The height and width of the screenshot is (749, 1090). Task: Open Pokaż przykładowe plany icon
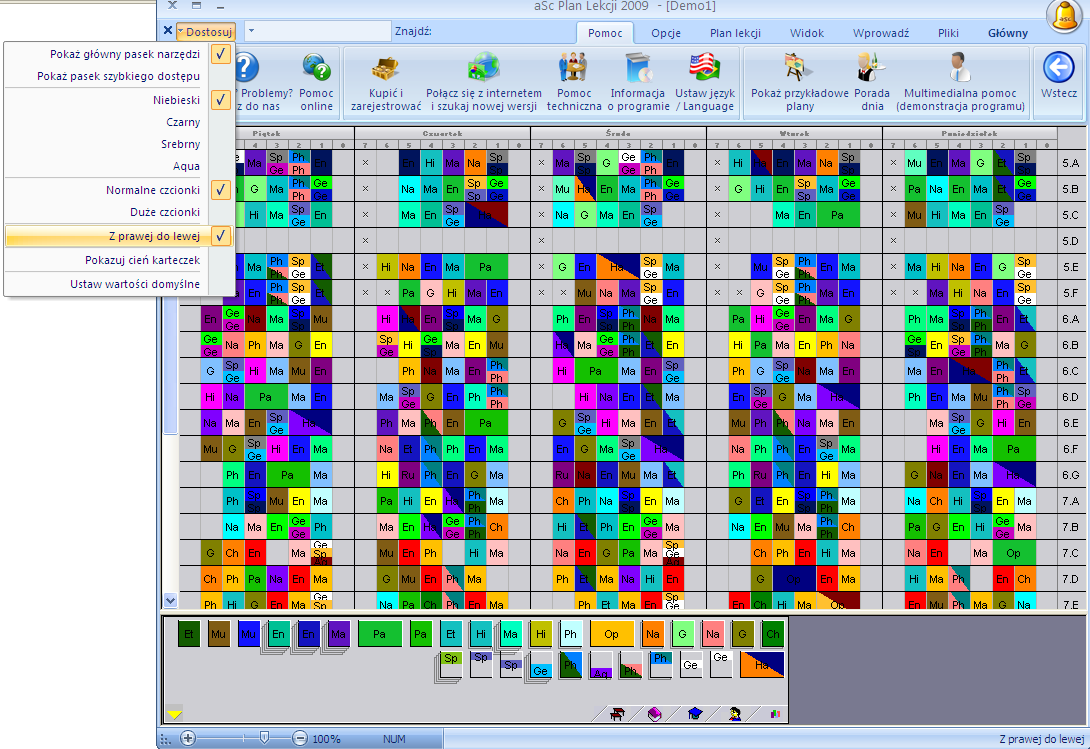(x=799, y=69)
